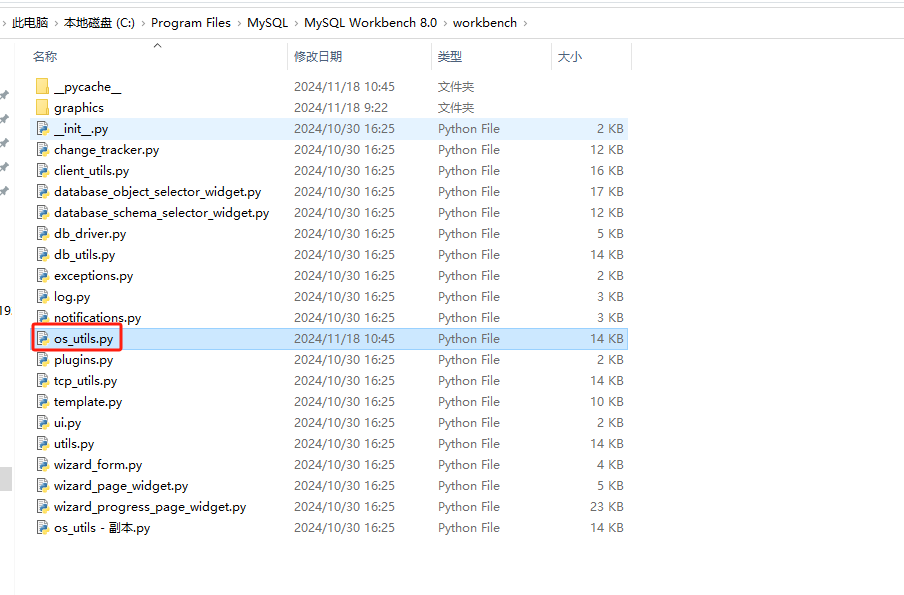Click the ui.py file icon
This screenshot has width=904, height=595.
43,423
